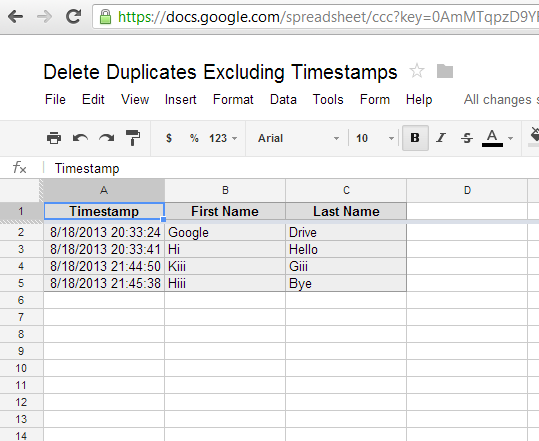
Task: Format as currency with dollar icon
Action: click(x=169, y=138)
